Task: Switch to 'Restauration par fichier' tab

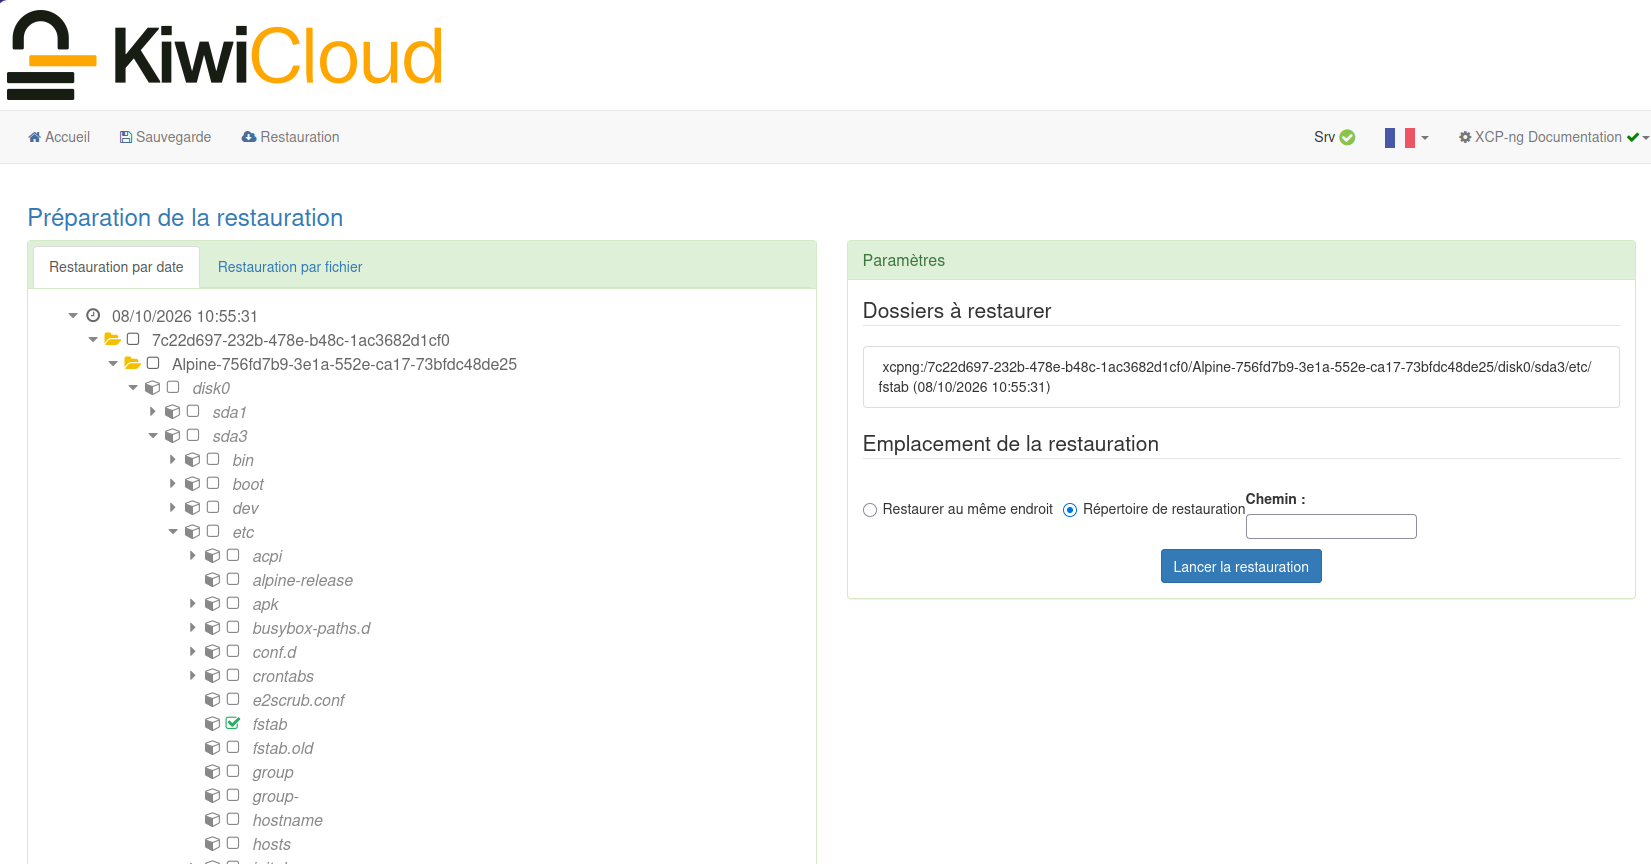Action: (x=290, y=267)
